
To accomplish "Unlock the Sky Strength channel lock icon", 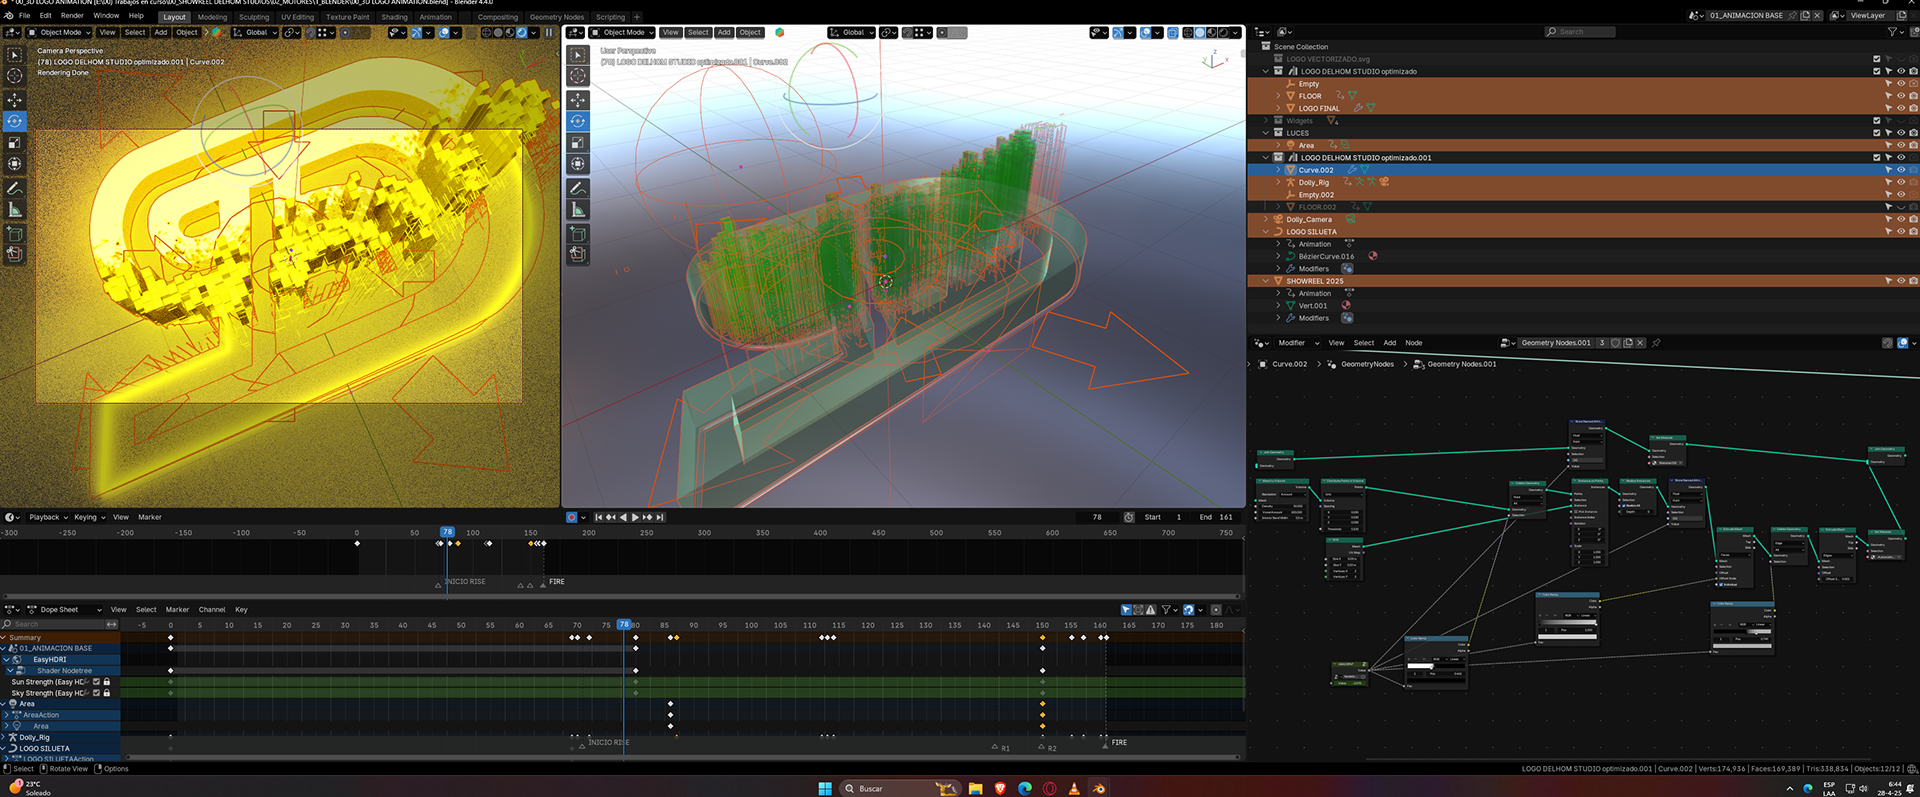I will (x=107, y=693).
